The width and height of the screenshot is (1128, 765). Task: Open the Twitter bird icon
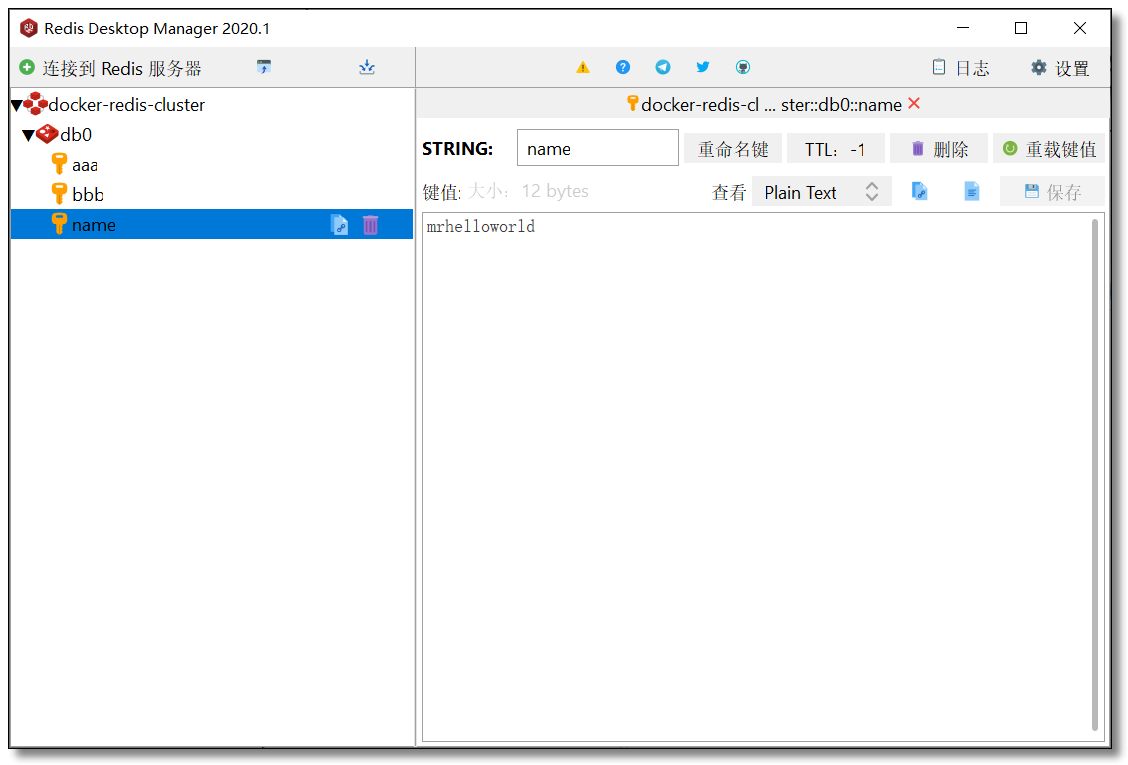tap(703, 68)
